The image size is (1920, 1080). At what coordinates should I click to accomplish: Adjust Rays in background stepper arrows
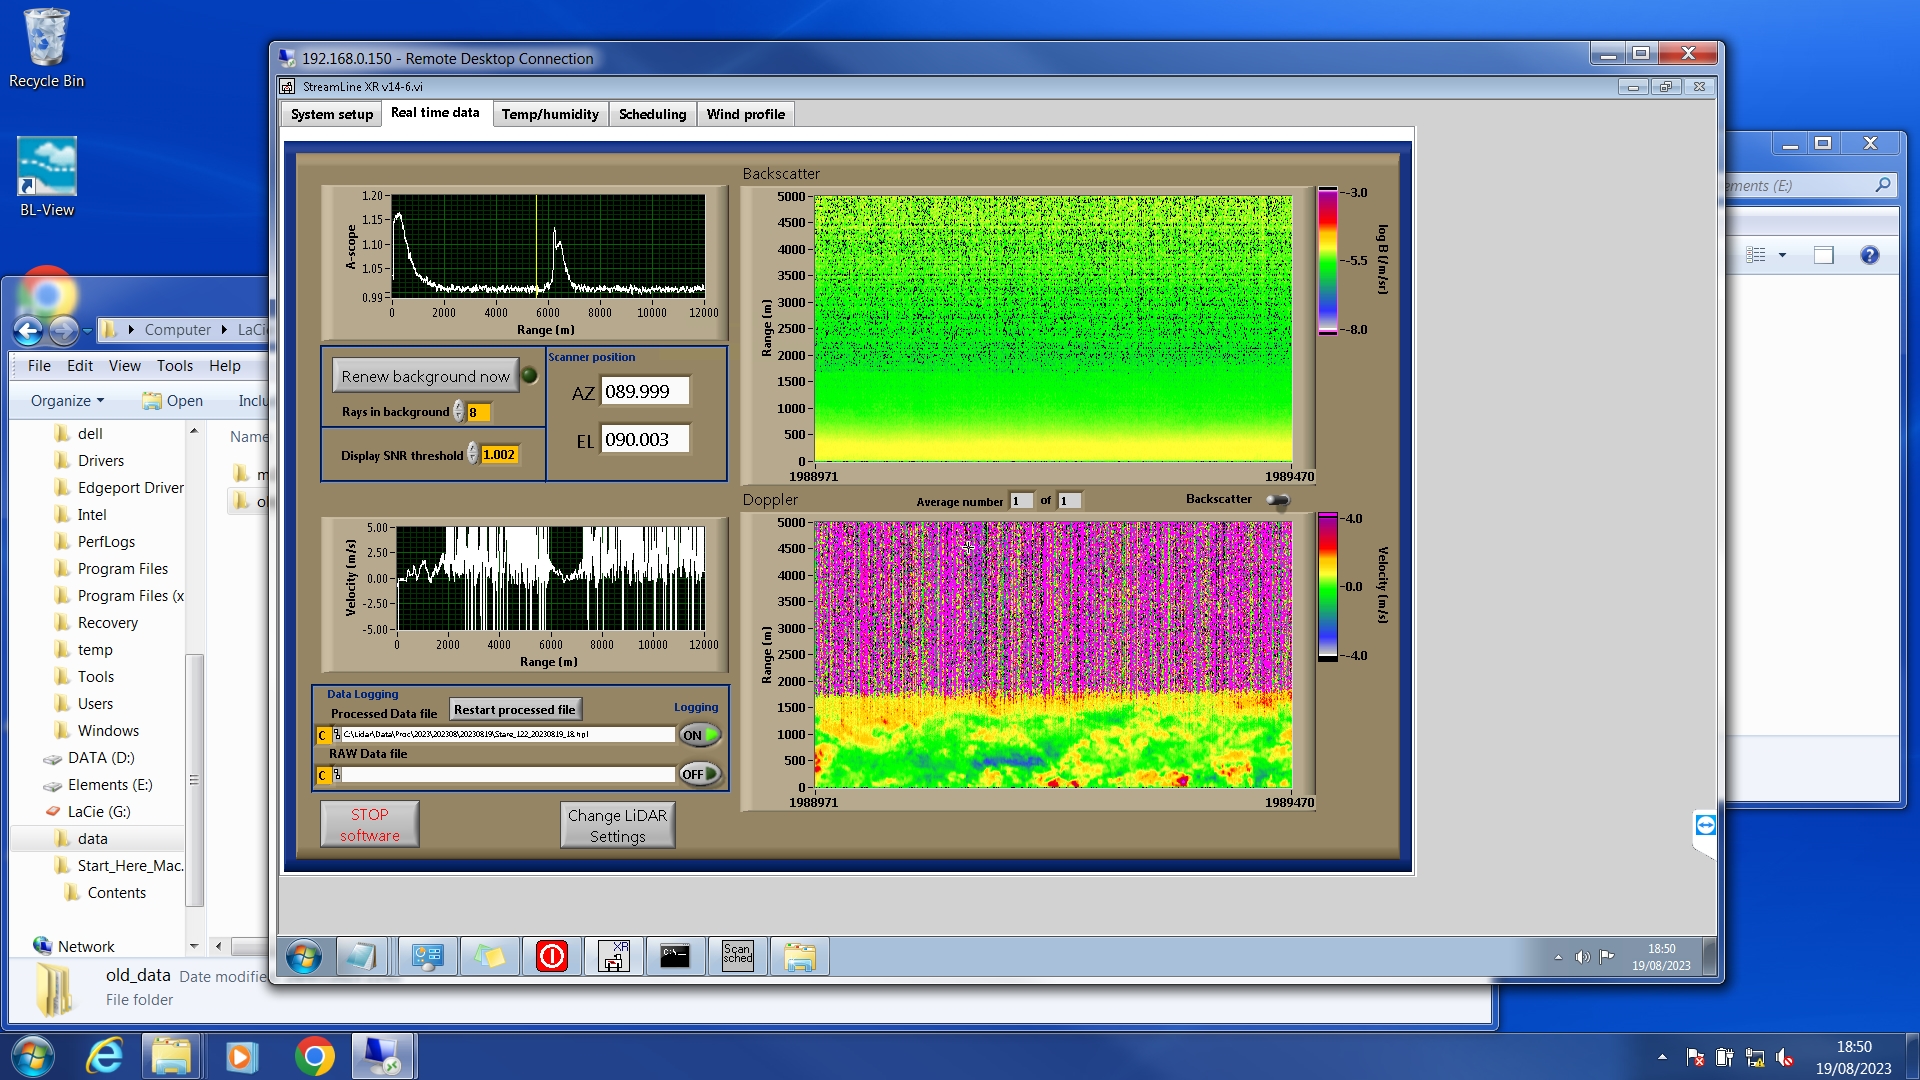[x=459, y=411]
